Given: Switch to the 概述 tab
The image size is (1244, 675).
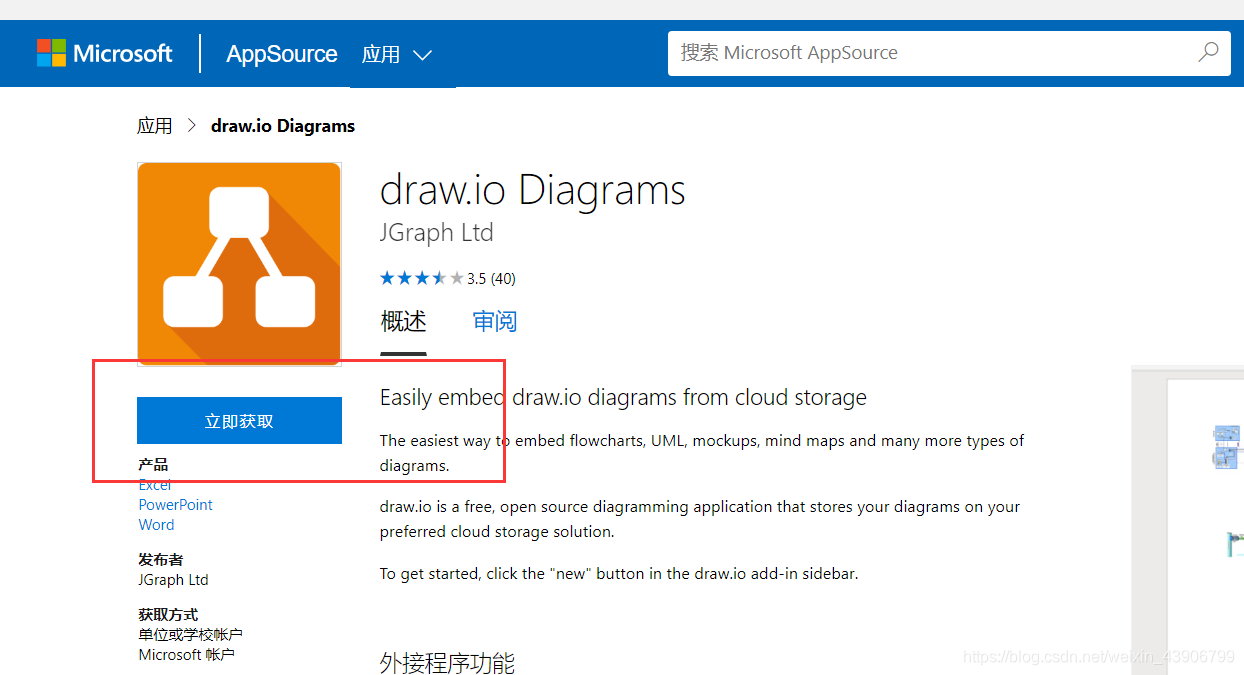Looking at the screenshot, I should pyautogui.click(x=404, y=322).
